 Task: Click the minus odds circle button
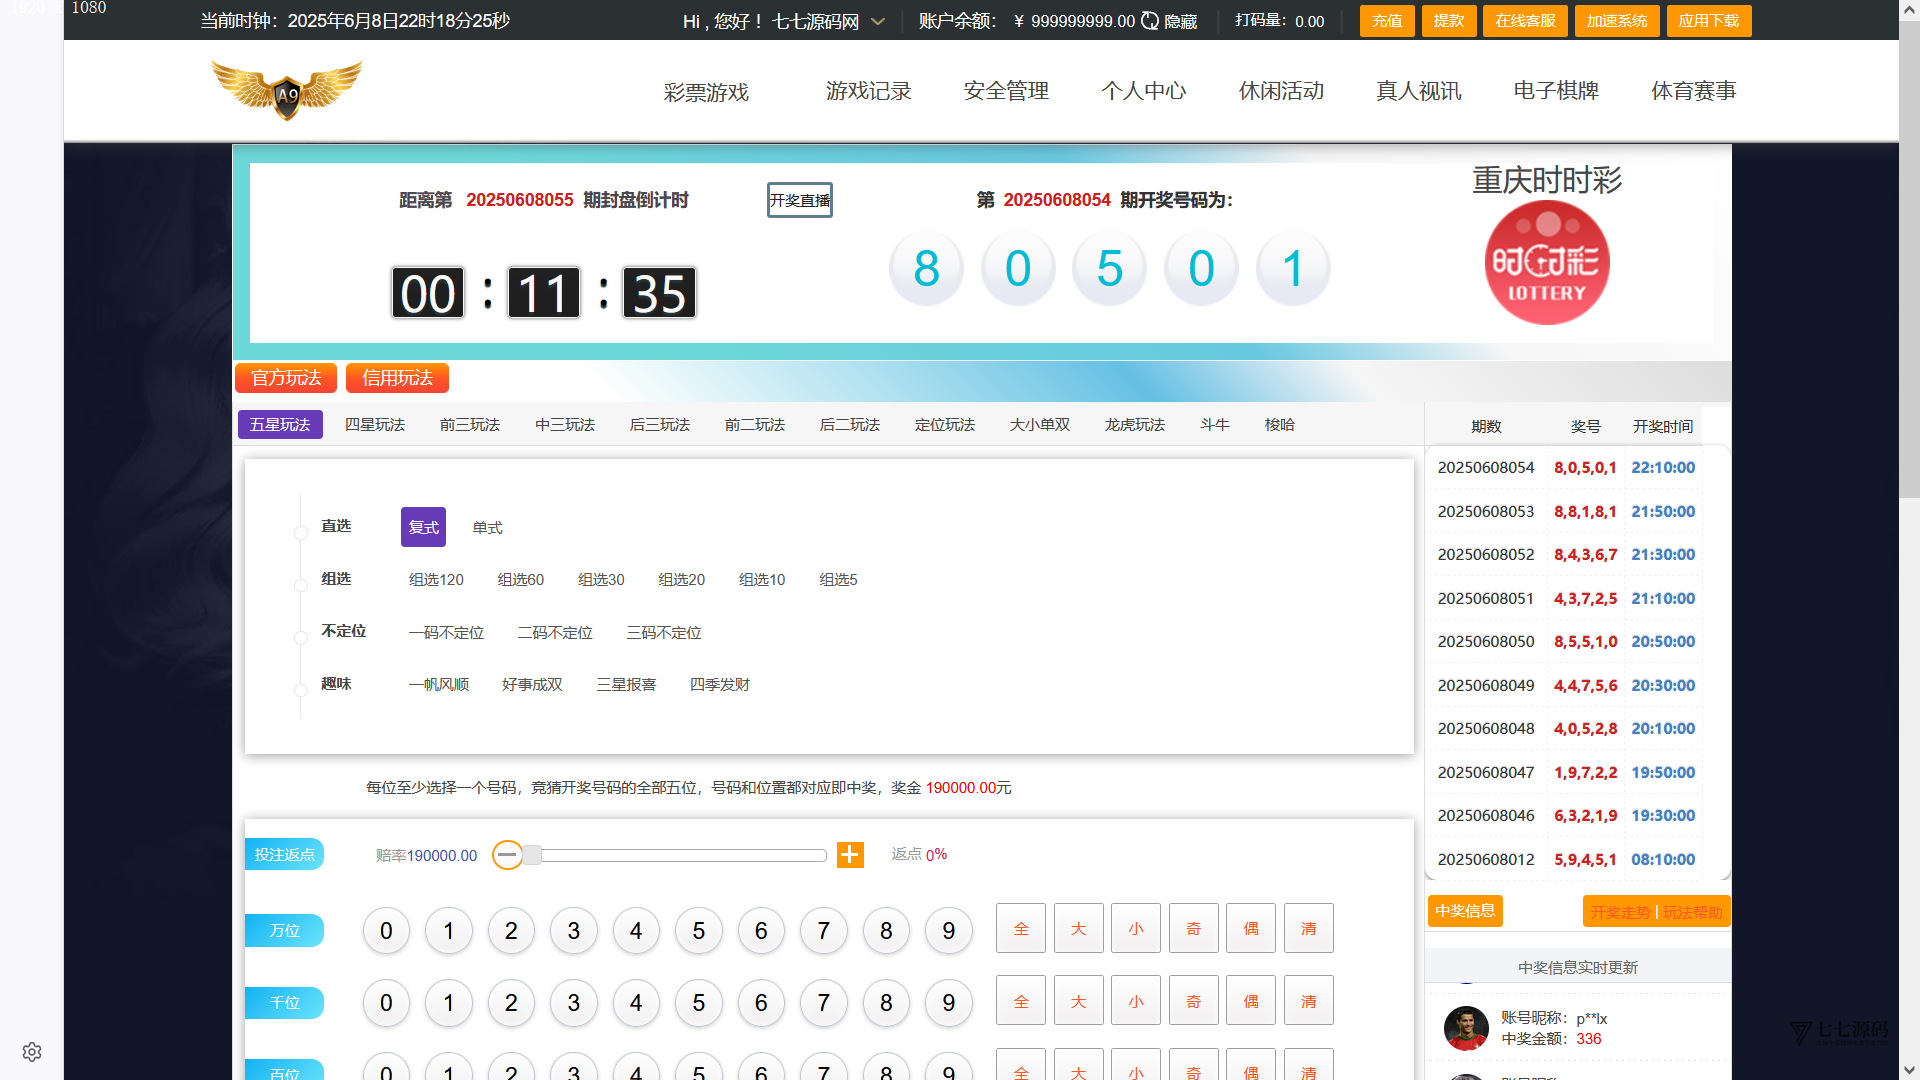pyautogui.click(x=507, y=855)
